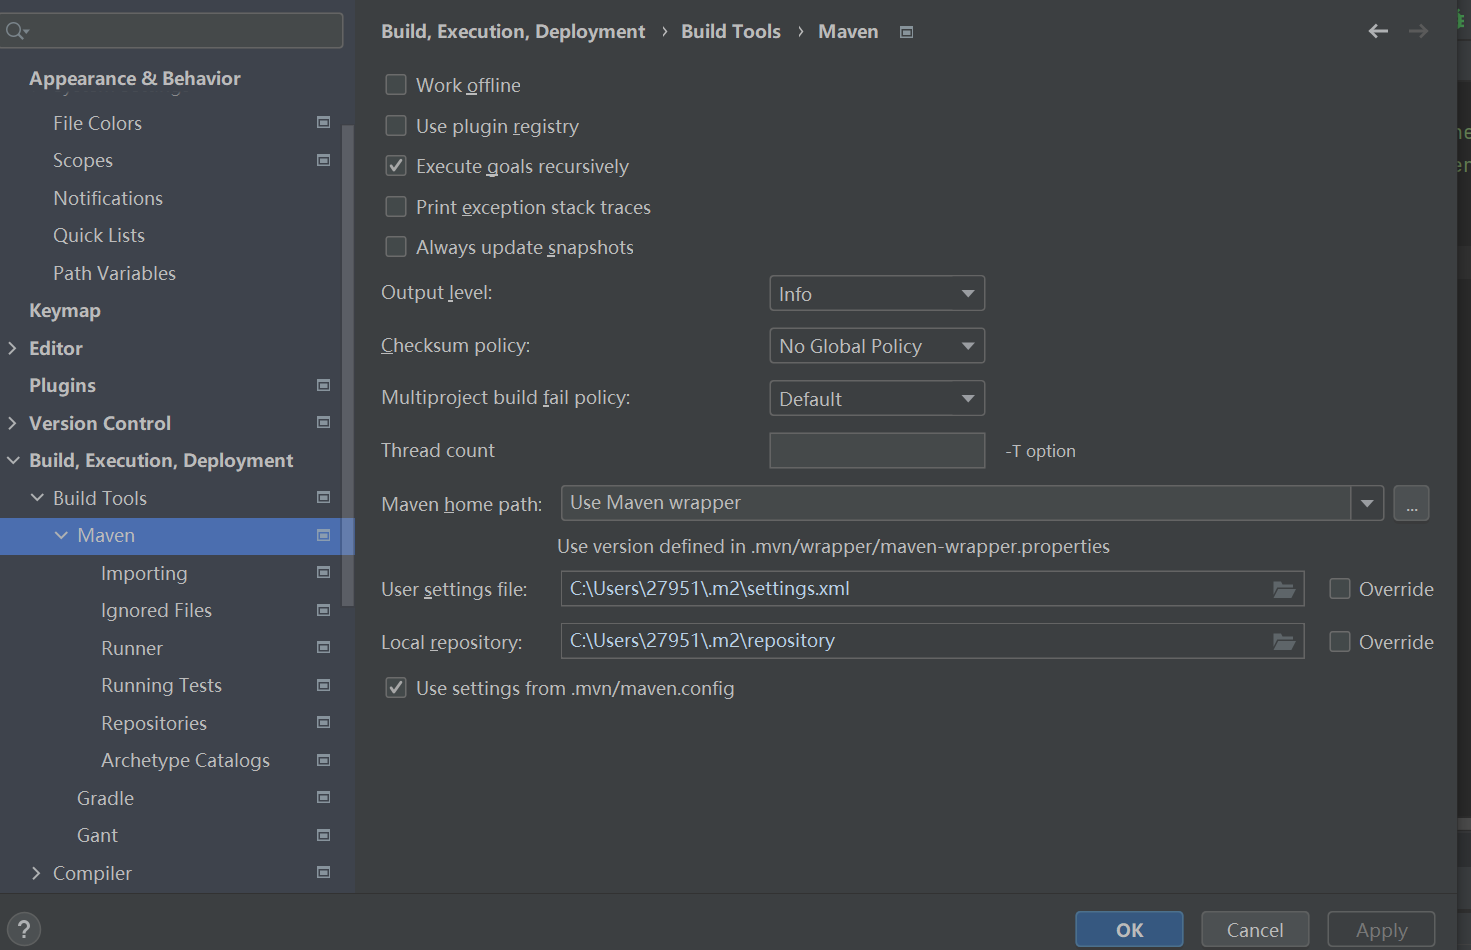
Task: Select Keymap in settings tree
Action: (65, 311)
